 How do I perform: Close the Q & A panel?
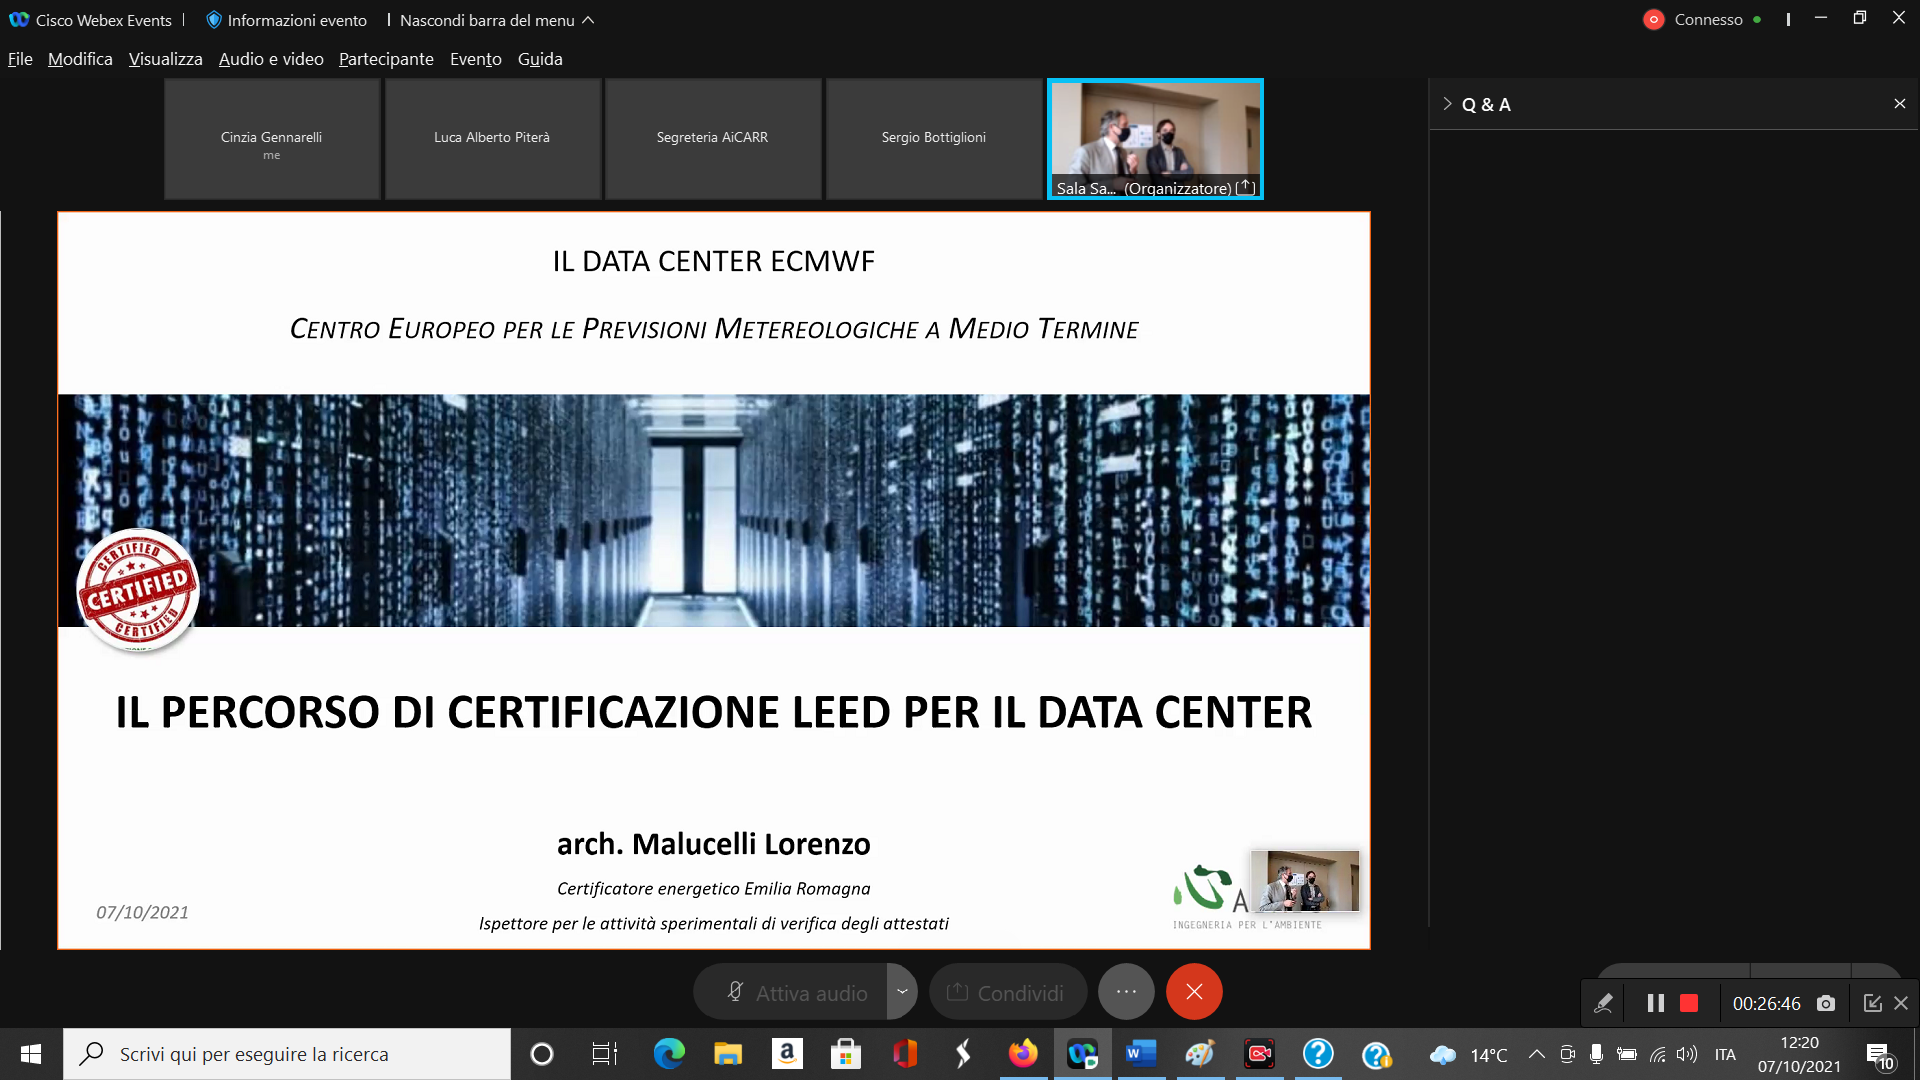pos(1899,104)
